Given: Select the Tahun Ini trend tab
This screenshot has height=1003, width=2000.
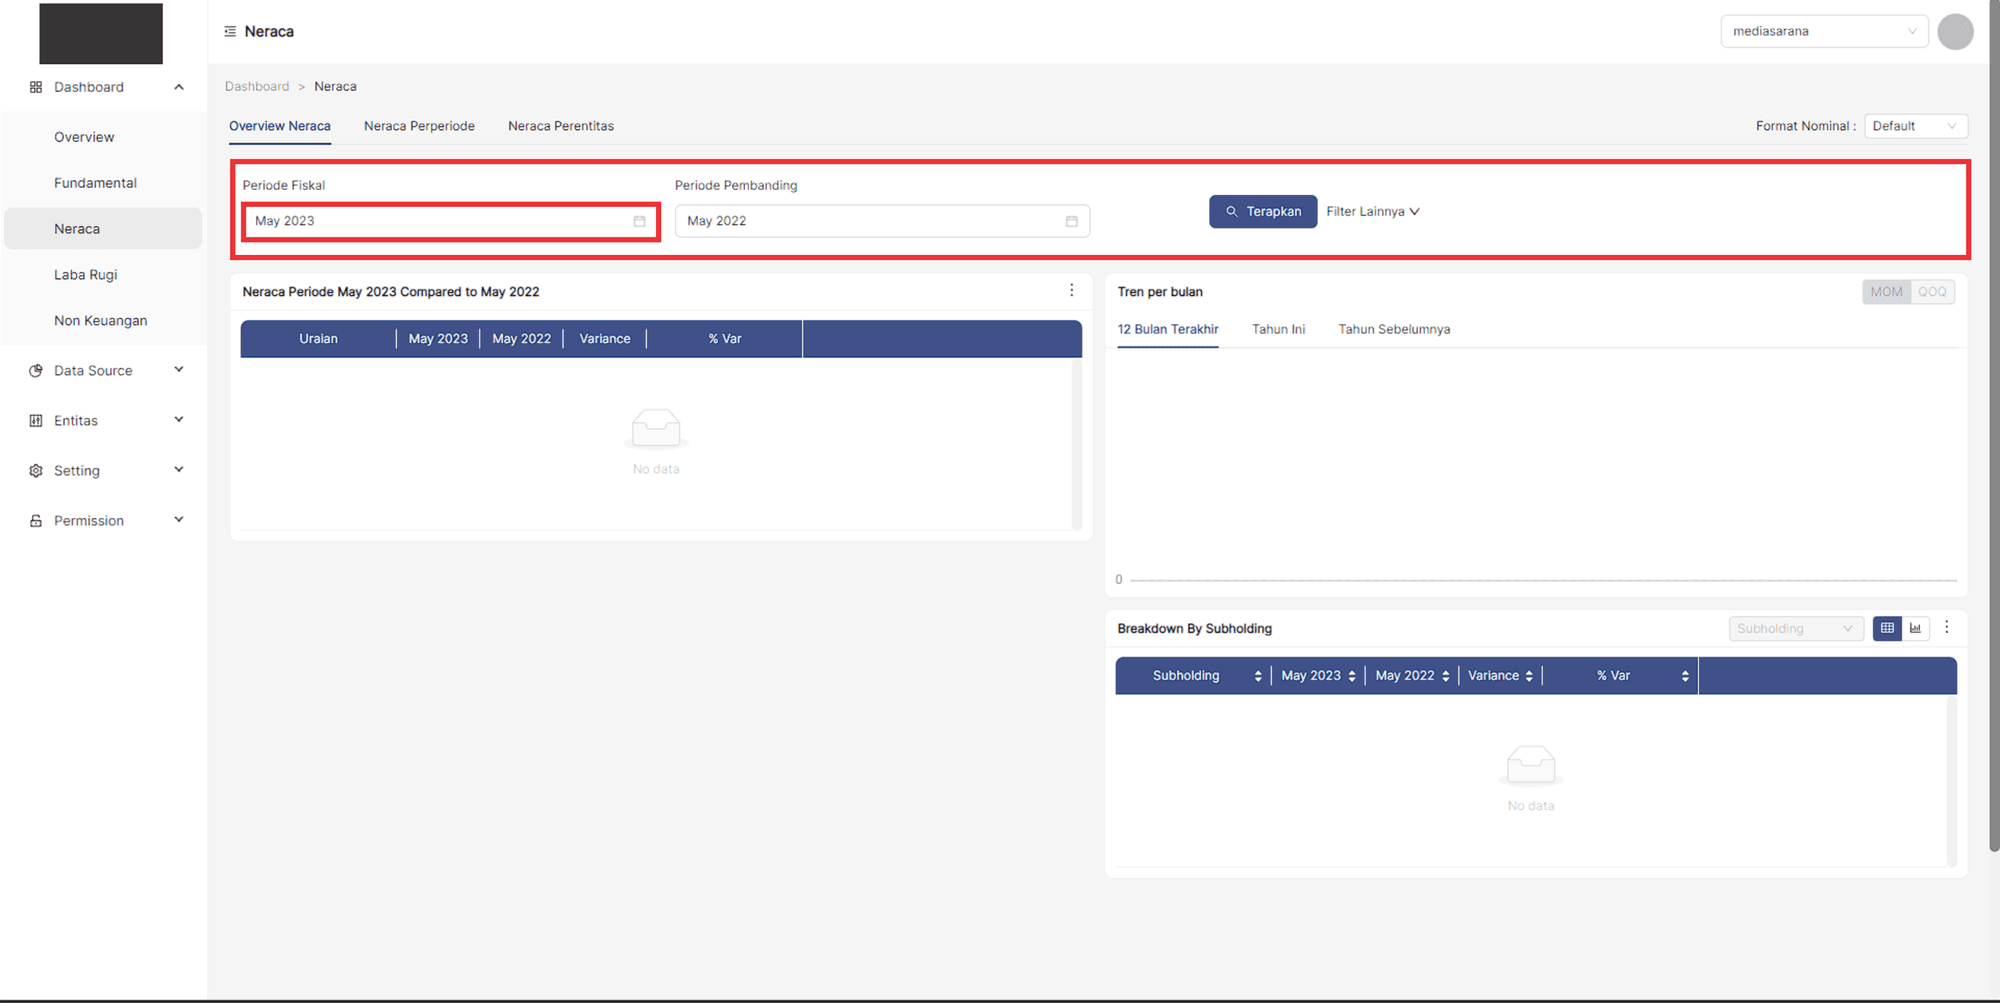Looking at the screenshot, I should coord(1278,329).
